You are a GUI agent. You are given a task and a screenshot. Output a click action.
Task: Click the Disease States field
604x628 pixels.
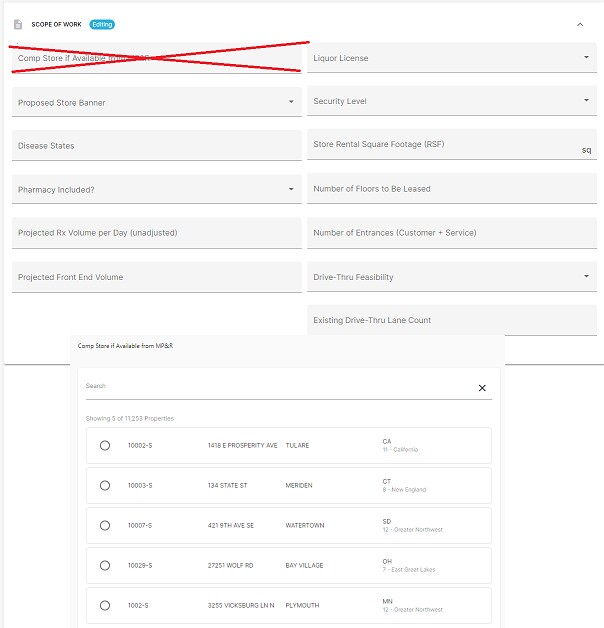(157, 146)
